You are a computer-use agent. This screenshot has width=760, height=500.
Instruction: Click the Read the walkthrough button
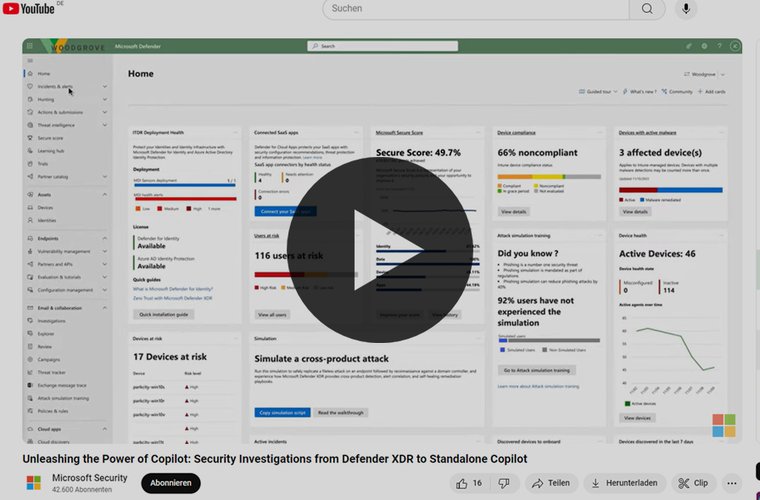340,413
